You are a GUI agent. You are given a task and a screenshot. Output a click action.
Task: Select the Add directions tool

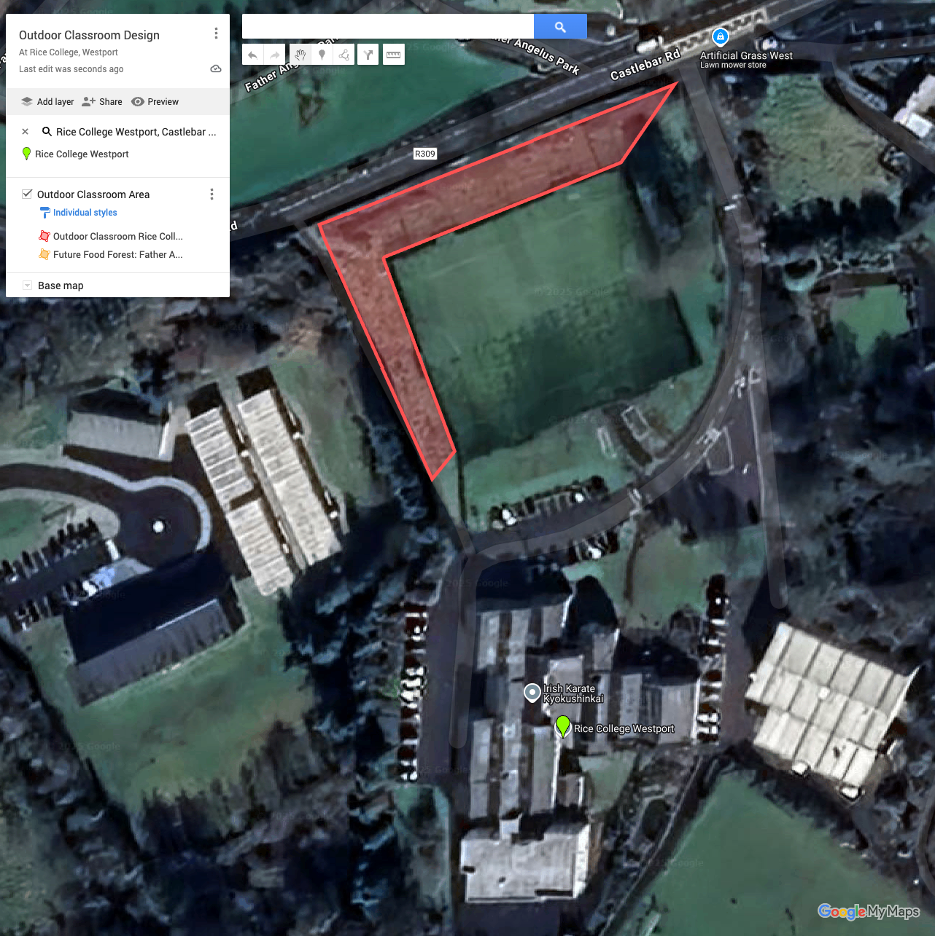tap(368, 55)
